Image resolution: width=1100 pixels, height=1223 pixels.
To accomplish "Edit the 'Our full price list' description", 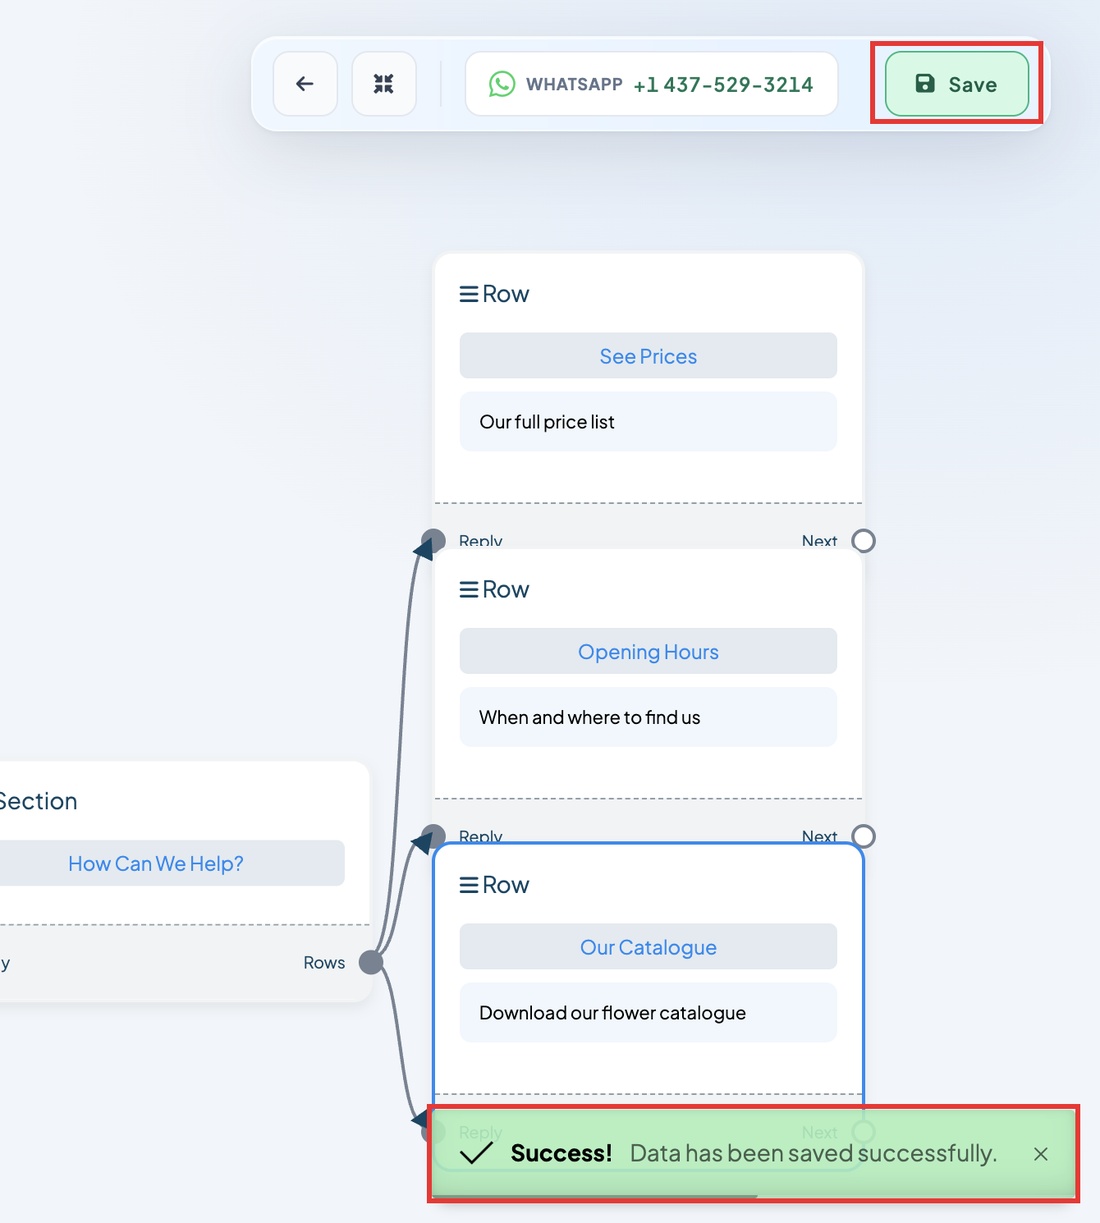I will 648,422.
